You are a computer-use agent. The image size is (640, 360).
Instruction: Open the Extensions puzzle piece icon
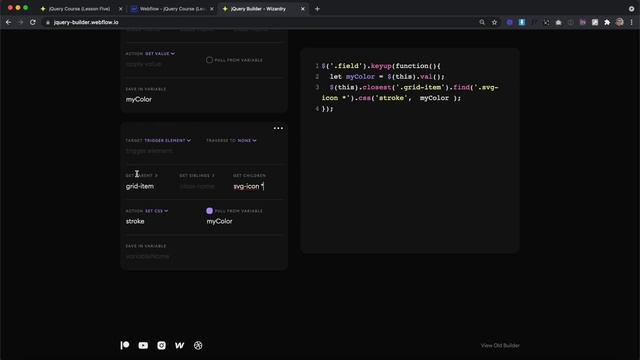tap(607, 22)
